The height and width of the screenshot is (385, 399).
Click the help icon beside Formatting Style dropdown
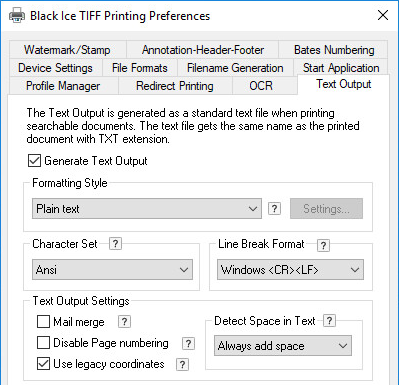click(274, 209)
